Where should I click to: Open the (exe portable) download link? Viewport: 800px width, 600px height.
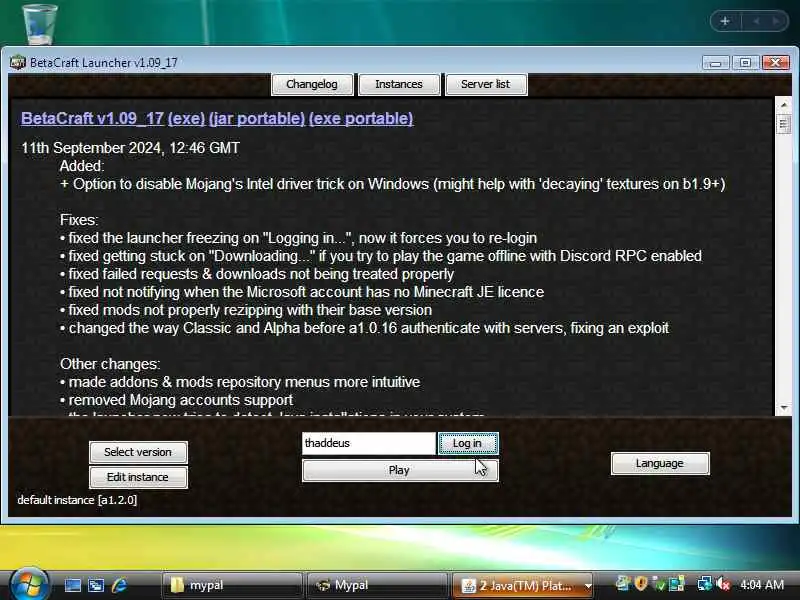coord(361,118)
